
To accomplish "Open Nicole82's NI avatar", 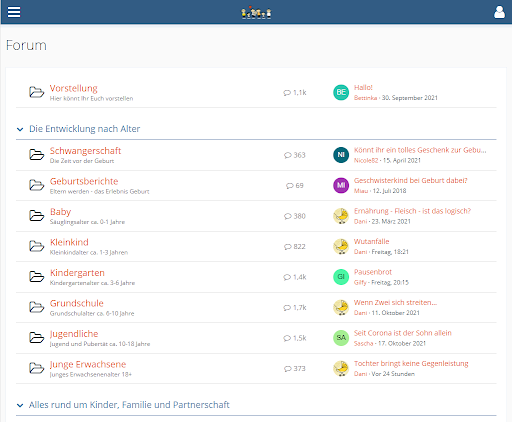I will 341,155.
